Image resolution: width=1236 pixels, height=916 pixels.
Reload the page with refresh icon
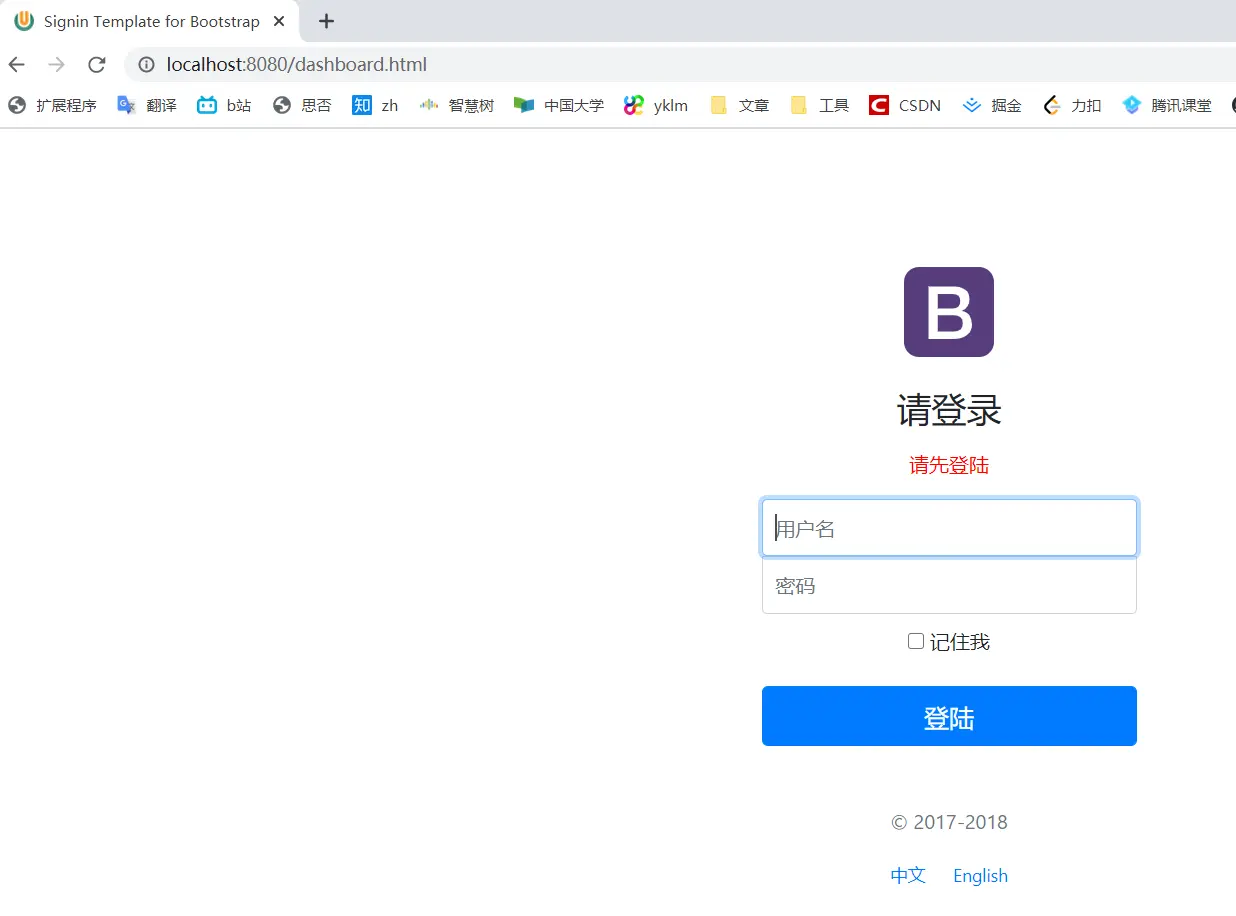tap(97, 65)
